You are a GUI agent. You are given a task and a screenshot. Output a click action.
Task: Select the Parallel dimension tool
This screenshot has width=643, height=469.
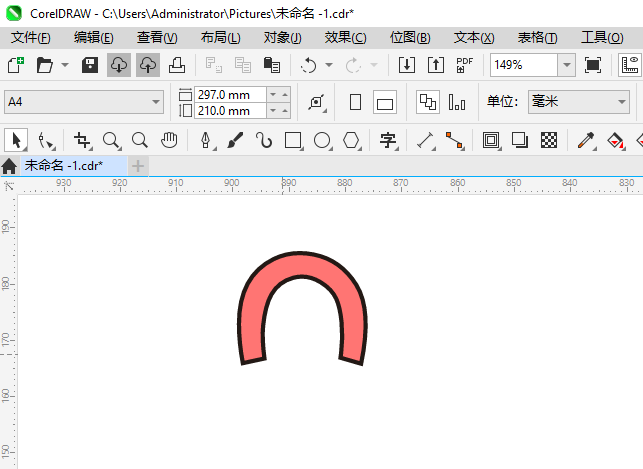[425, 140]
